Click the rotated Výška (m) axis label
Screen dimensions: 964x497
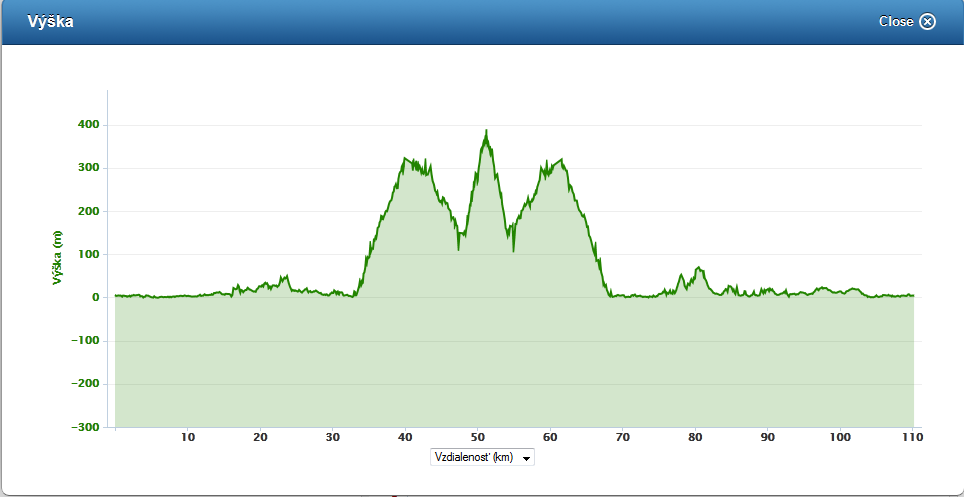58,255
